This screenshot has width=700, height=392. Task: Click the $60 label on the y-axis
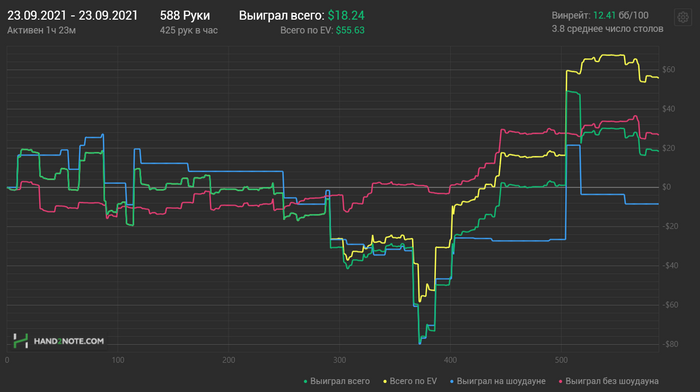pos(668,70)
